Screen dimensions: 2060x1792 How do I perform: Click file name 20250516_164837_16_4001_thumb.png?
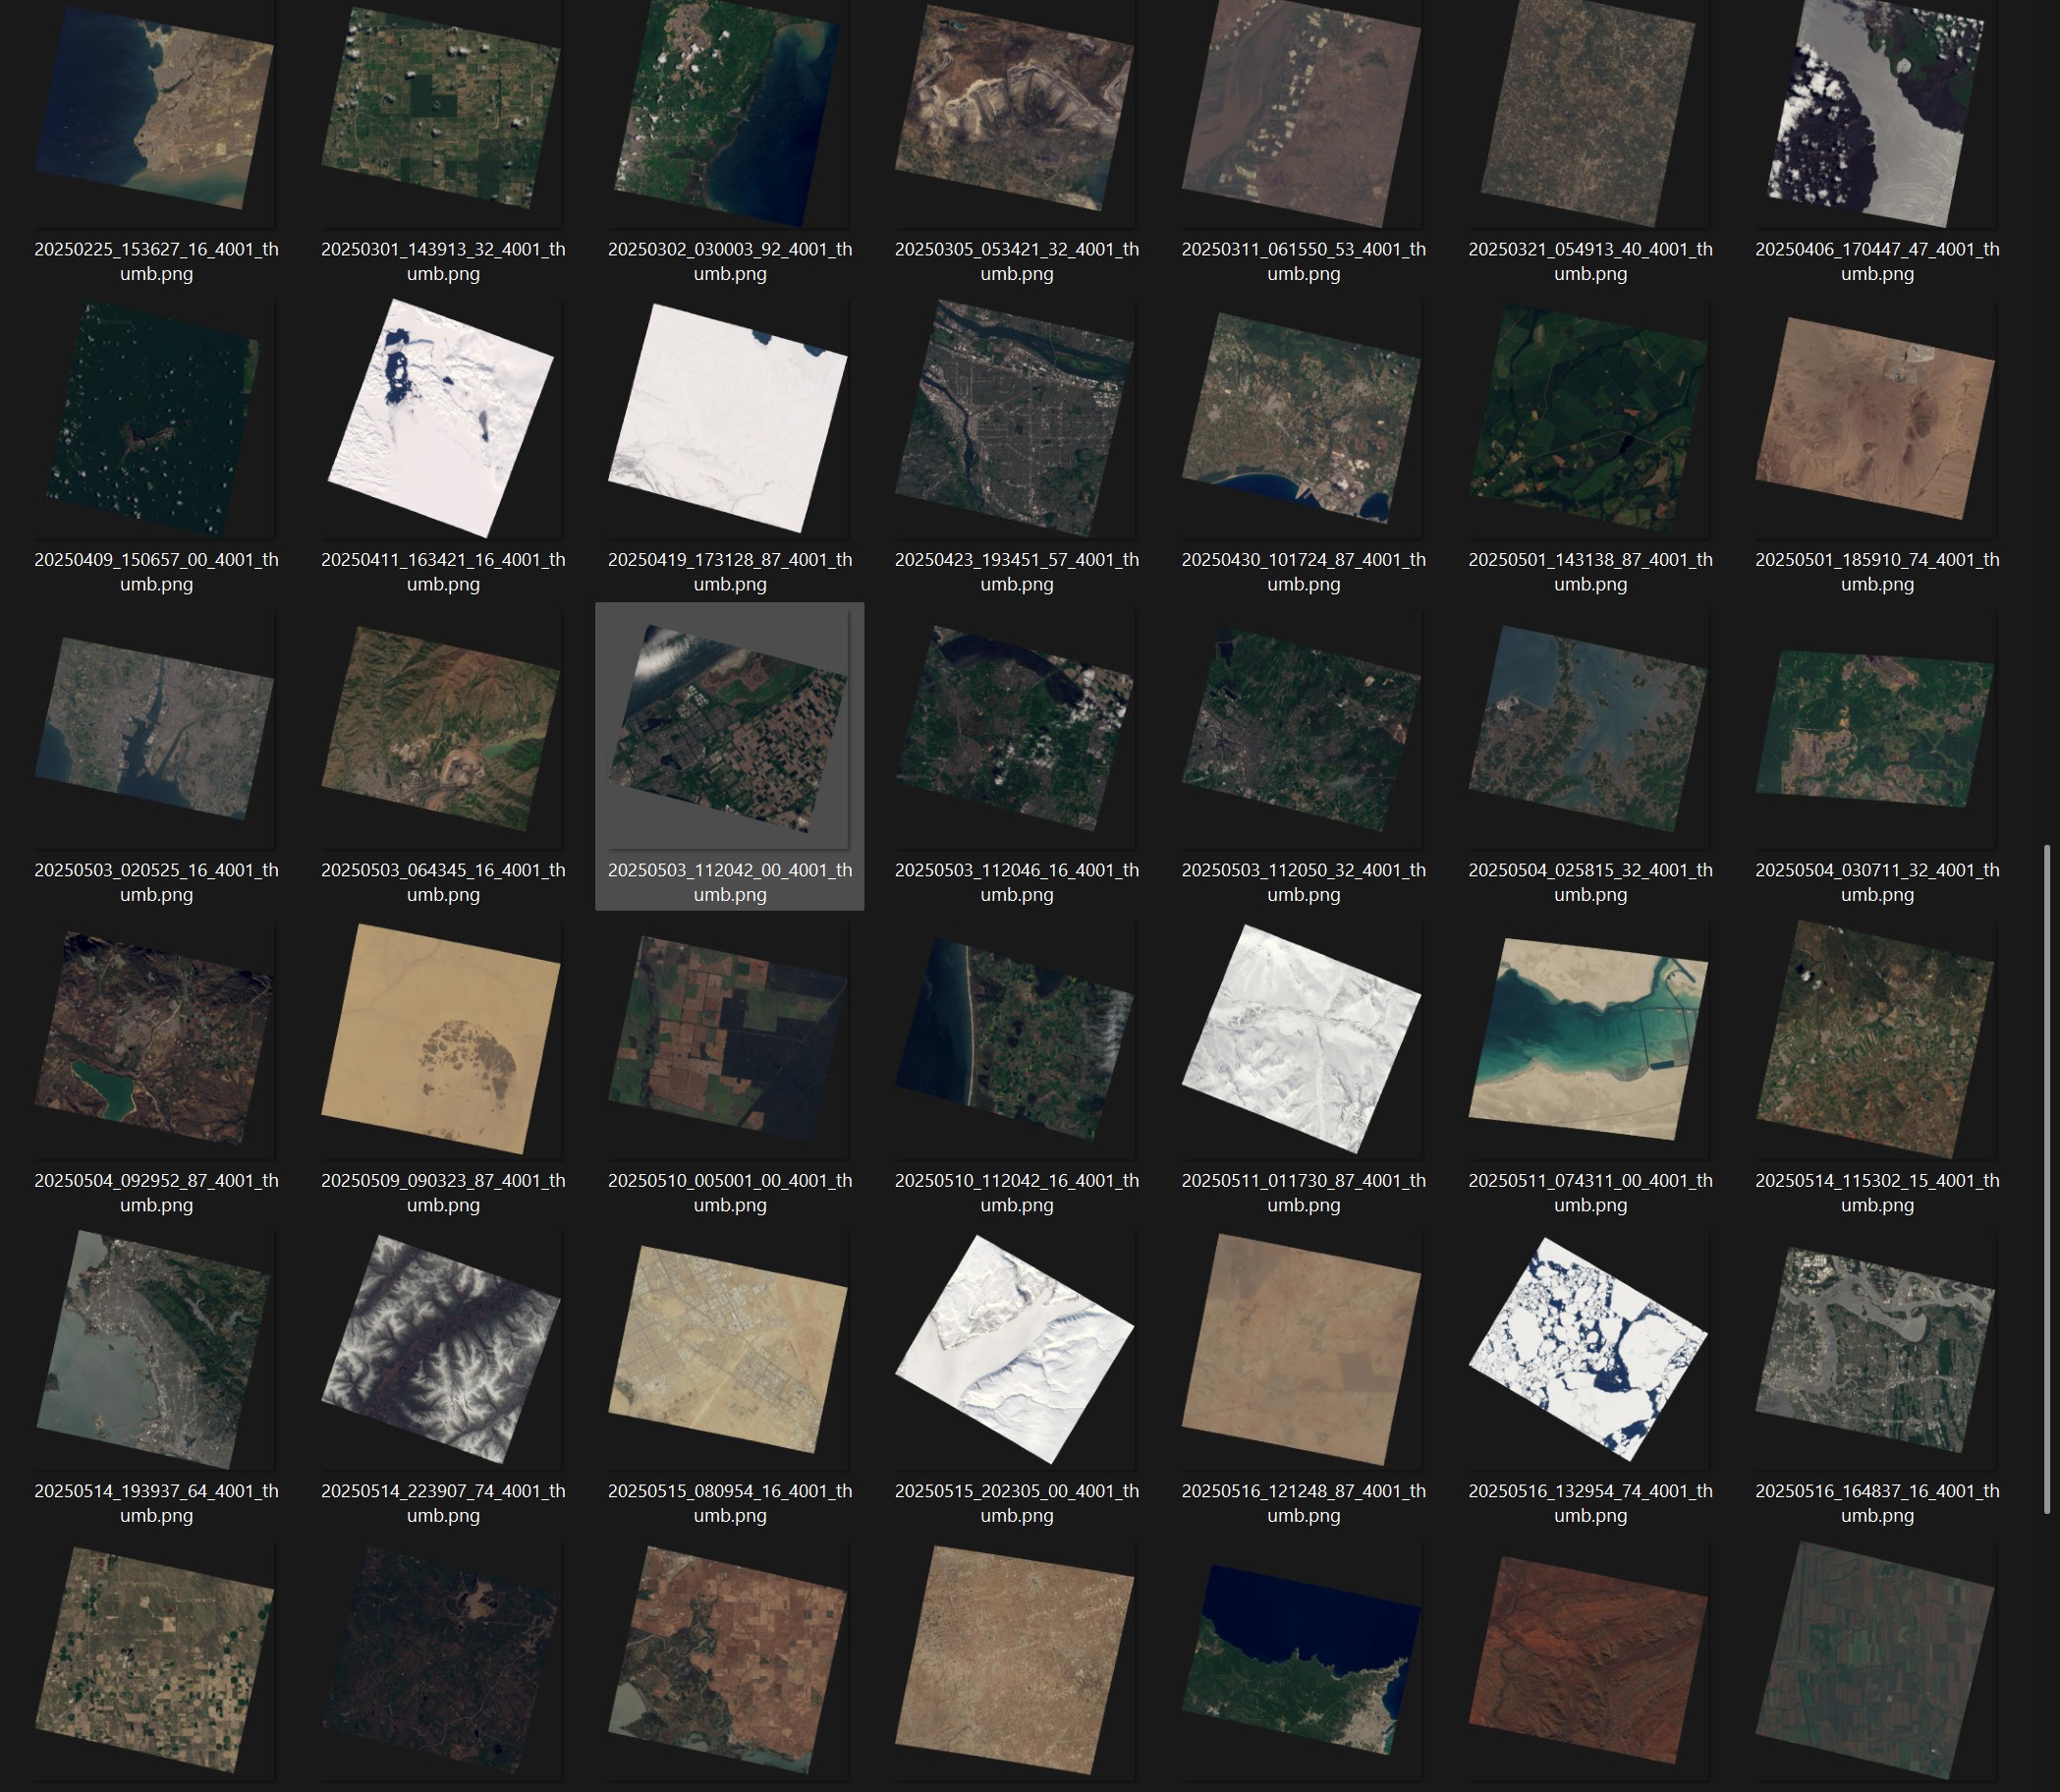pos(1877,1503)
